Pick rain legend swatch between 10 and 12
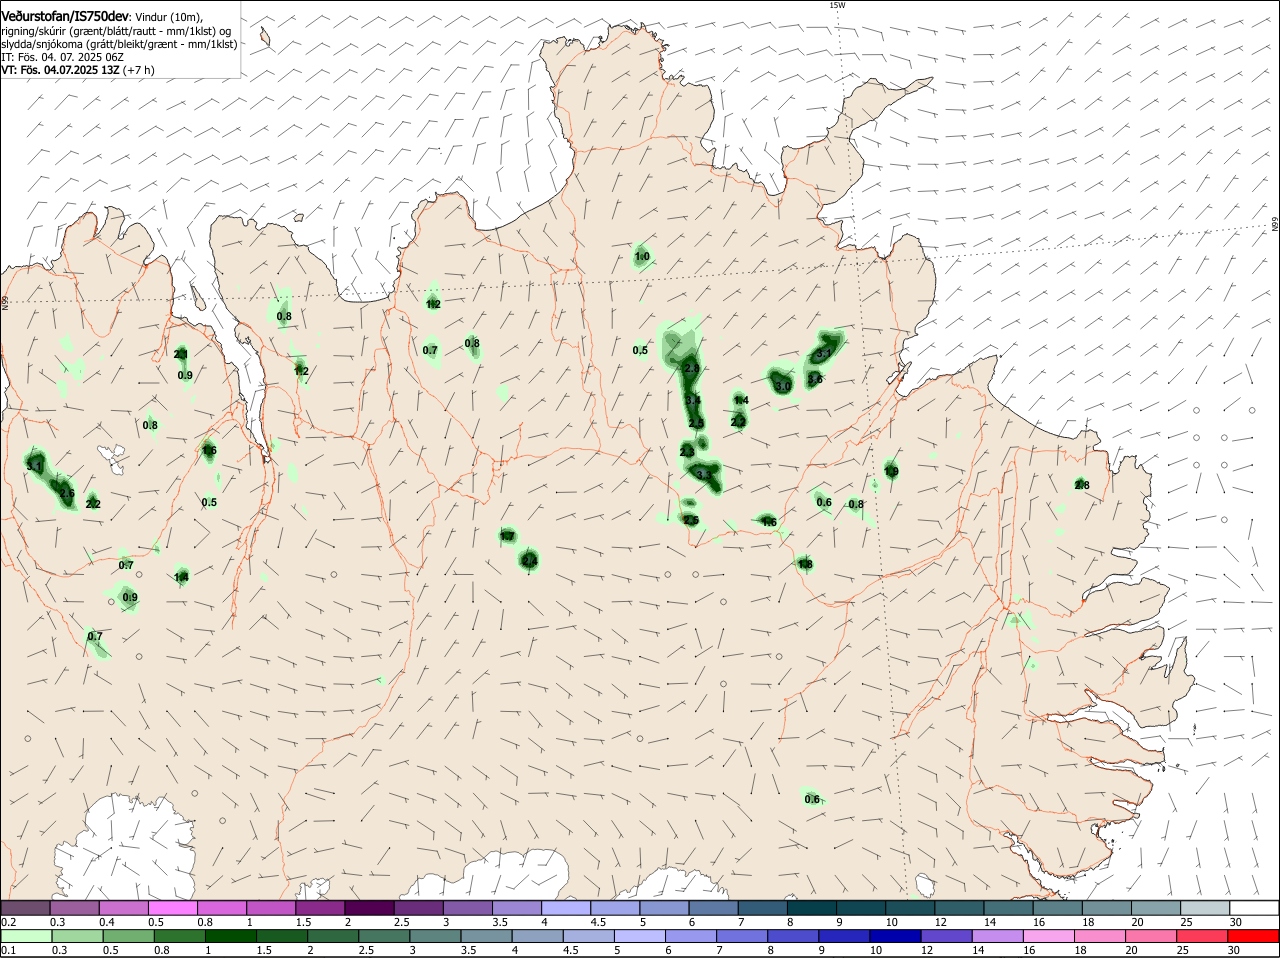This screenshot has height=958, width=1280. click(x=896, y=936)
